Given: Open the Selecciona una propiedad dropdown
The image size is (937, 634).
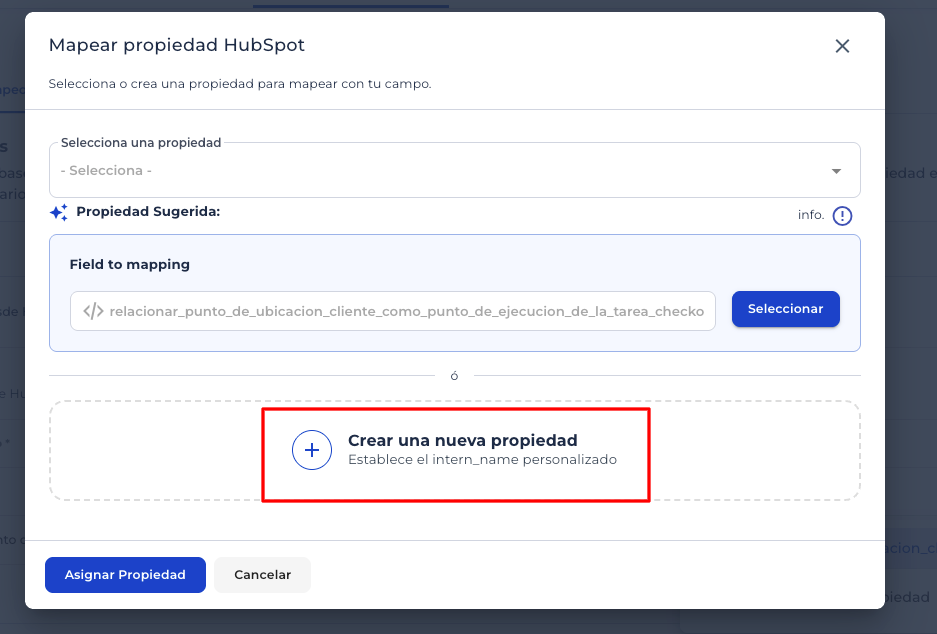Looking at the screenshot, I should [x=454, y=171].
